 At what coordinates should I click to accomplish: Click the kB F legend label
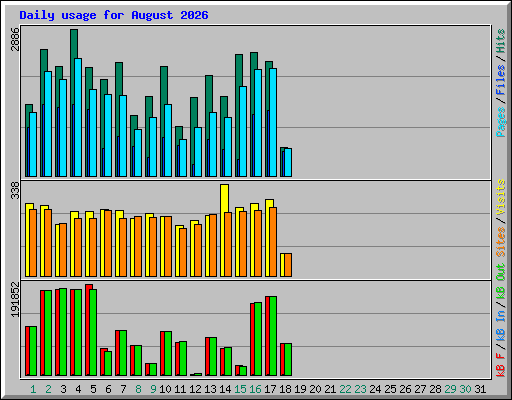point(501,366)
